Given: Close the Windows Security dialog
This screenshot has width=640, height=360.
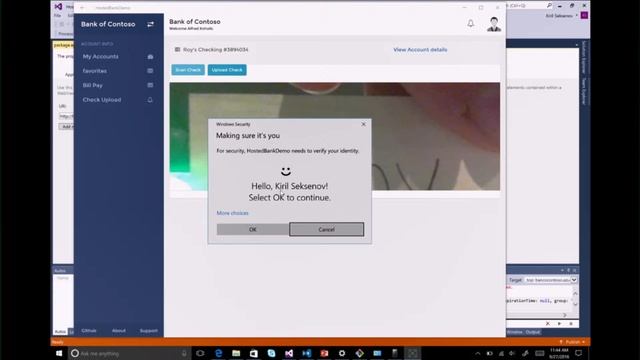Looking at the screenshot, I should (x=363, y=124).
